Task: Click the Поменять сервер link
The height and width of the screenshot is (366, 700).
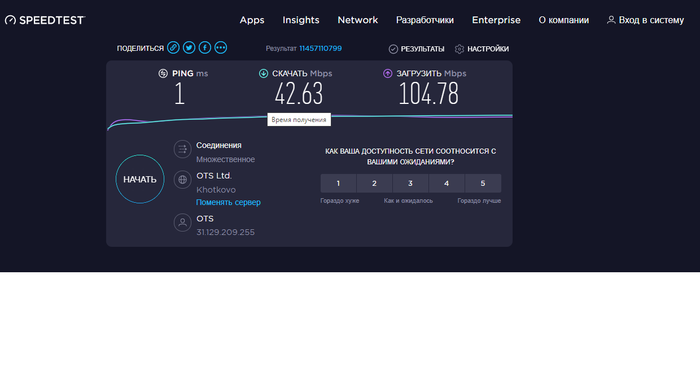Action: (x=228, y=202)
